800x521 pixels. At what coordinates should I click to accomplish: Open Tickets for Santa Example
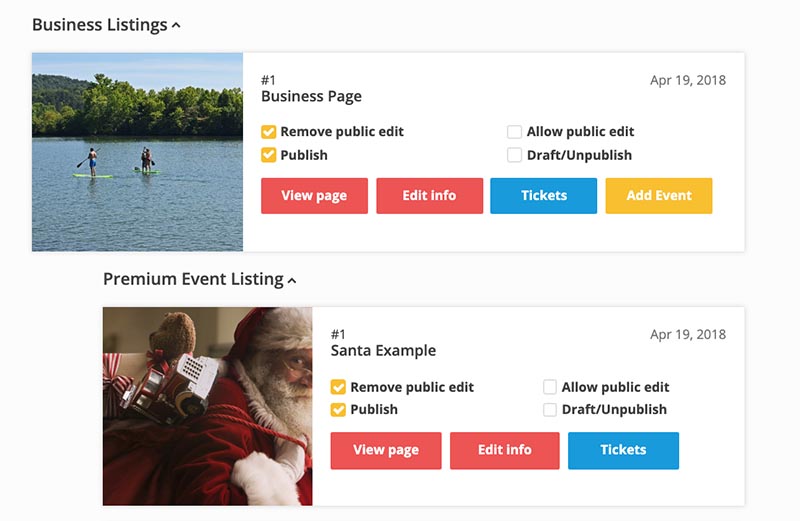[623, 451]
